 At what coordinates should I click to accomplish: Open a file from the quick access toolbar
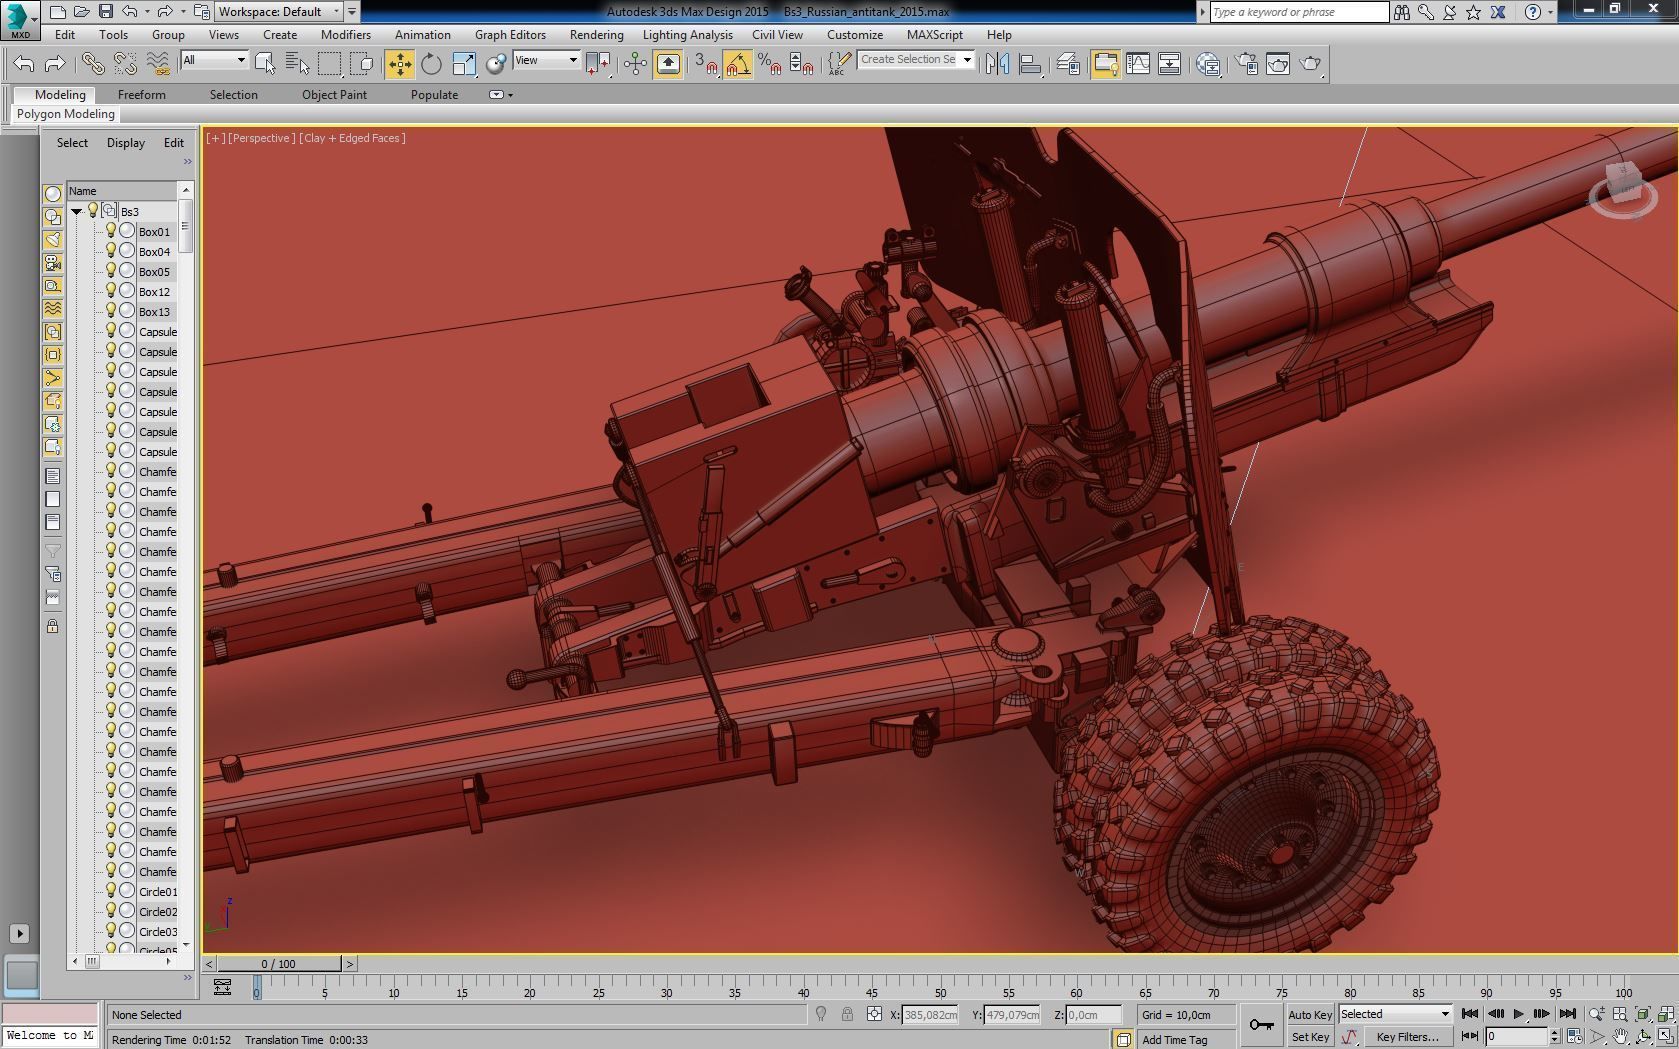(x=81, y=12)
